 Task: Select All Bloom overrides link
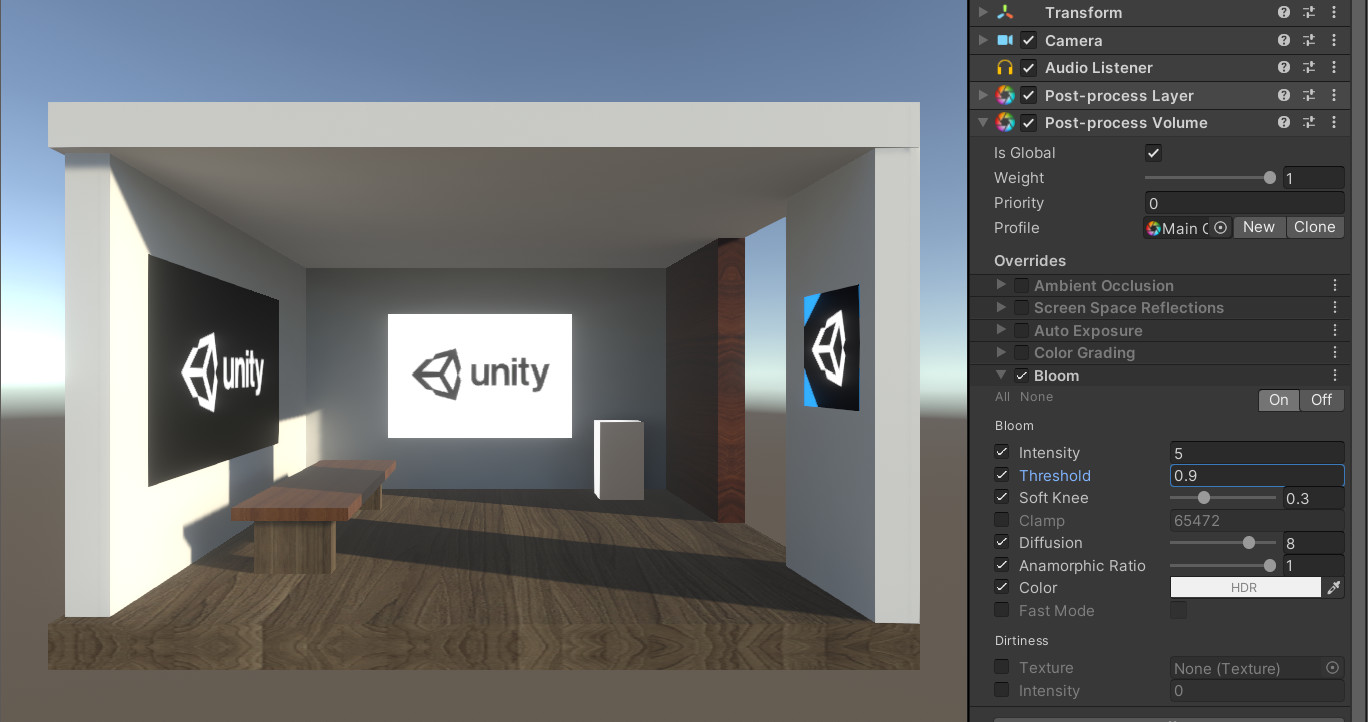pyautogui.click(x=1003, y=397)
